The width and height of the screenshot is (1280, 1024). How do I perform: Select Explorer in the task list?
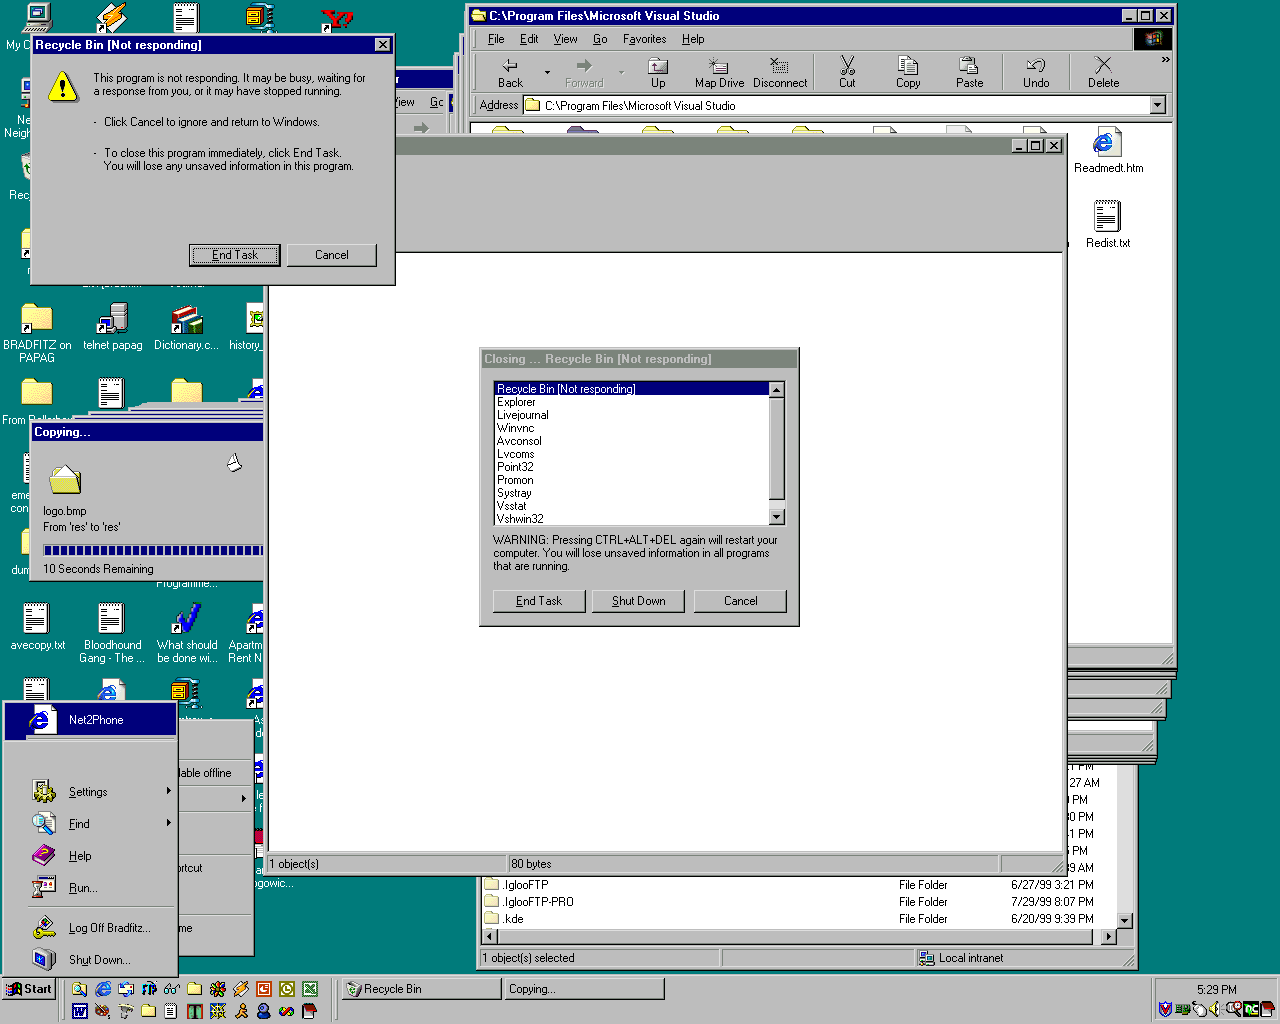pyautogui.click(x=632, y=402)
